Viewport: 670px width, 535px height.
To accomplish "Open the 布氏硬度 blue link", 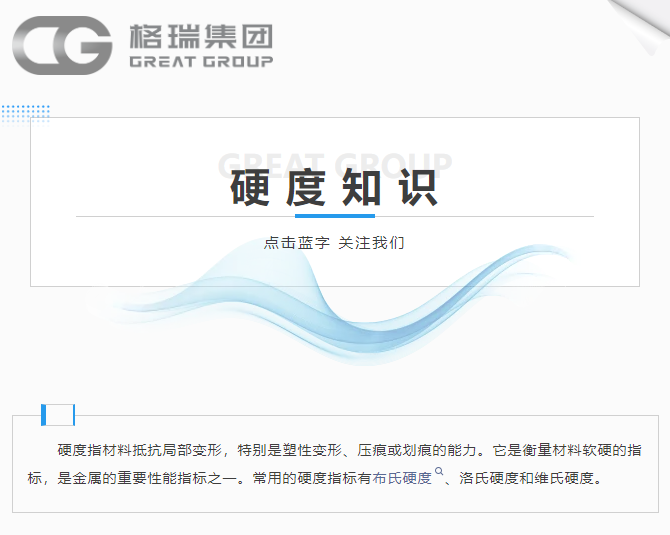I will [x=402, y=478].
